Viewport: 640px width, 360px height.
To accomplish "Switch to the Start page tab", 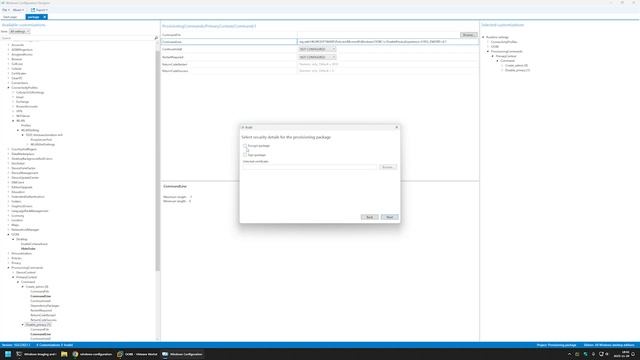I will tap(10, 17).
